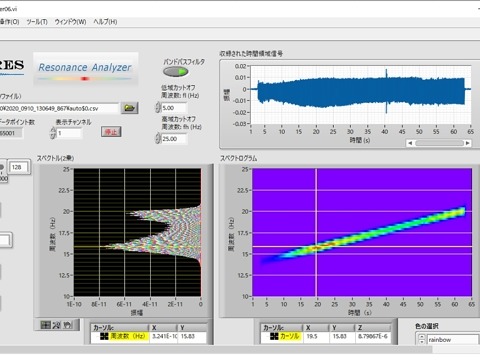Click the spectrogram cursor crosshair icon for カーソル
The height and width of the screenshot is (360, 480).
pyautogui.click(x=274, y=336)
